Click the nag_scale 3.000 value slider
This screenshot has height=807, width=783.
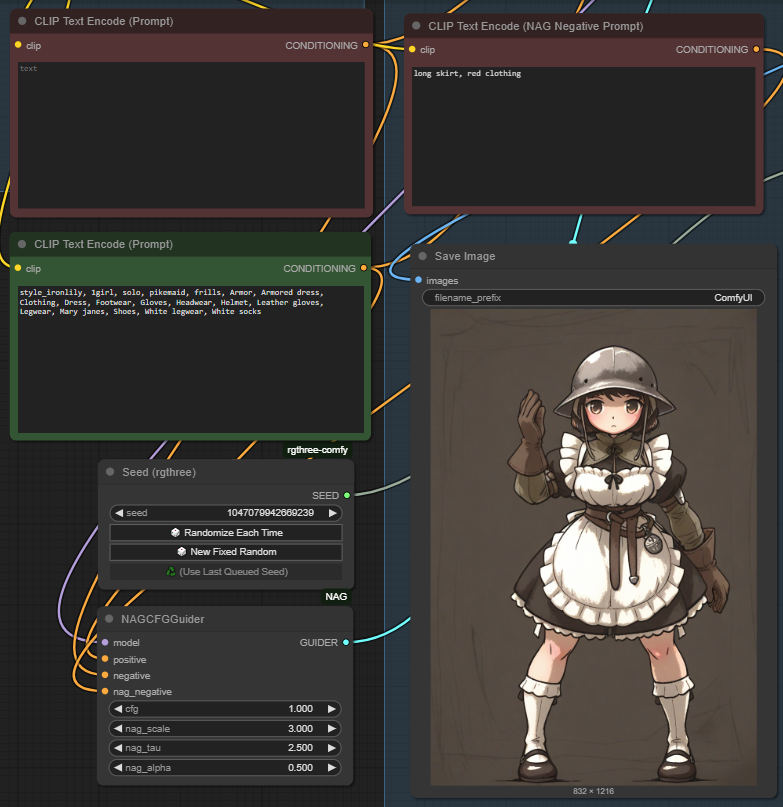tap(225, 728)
